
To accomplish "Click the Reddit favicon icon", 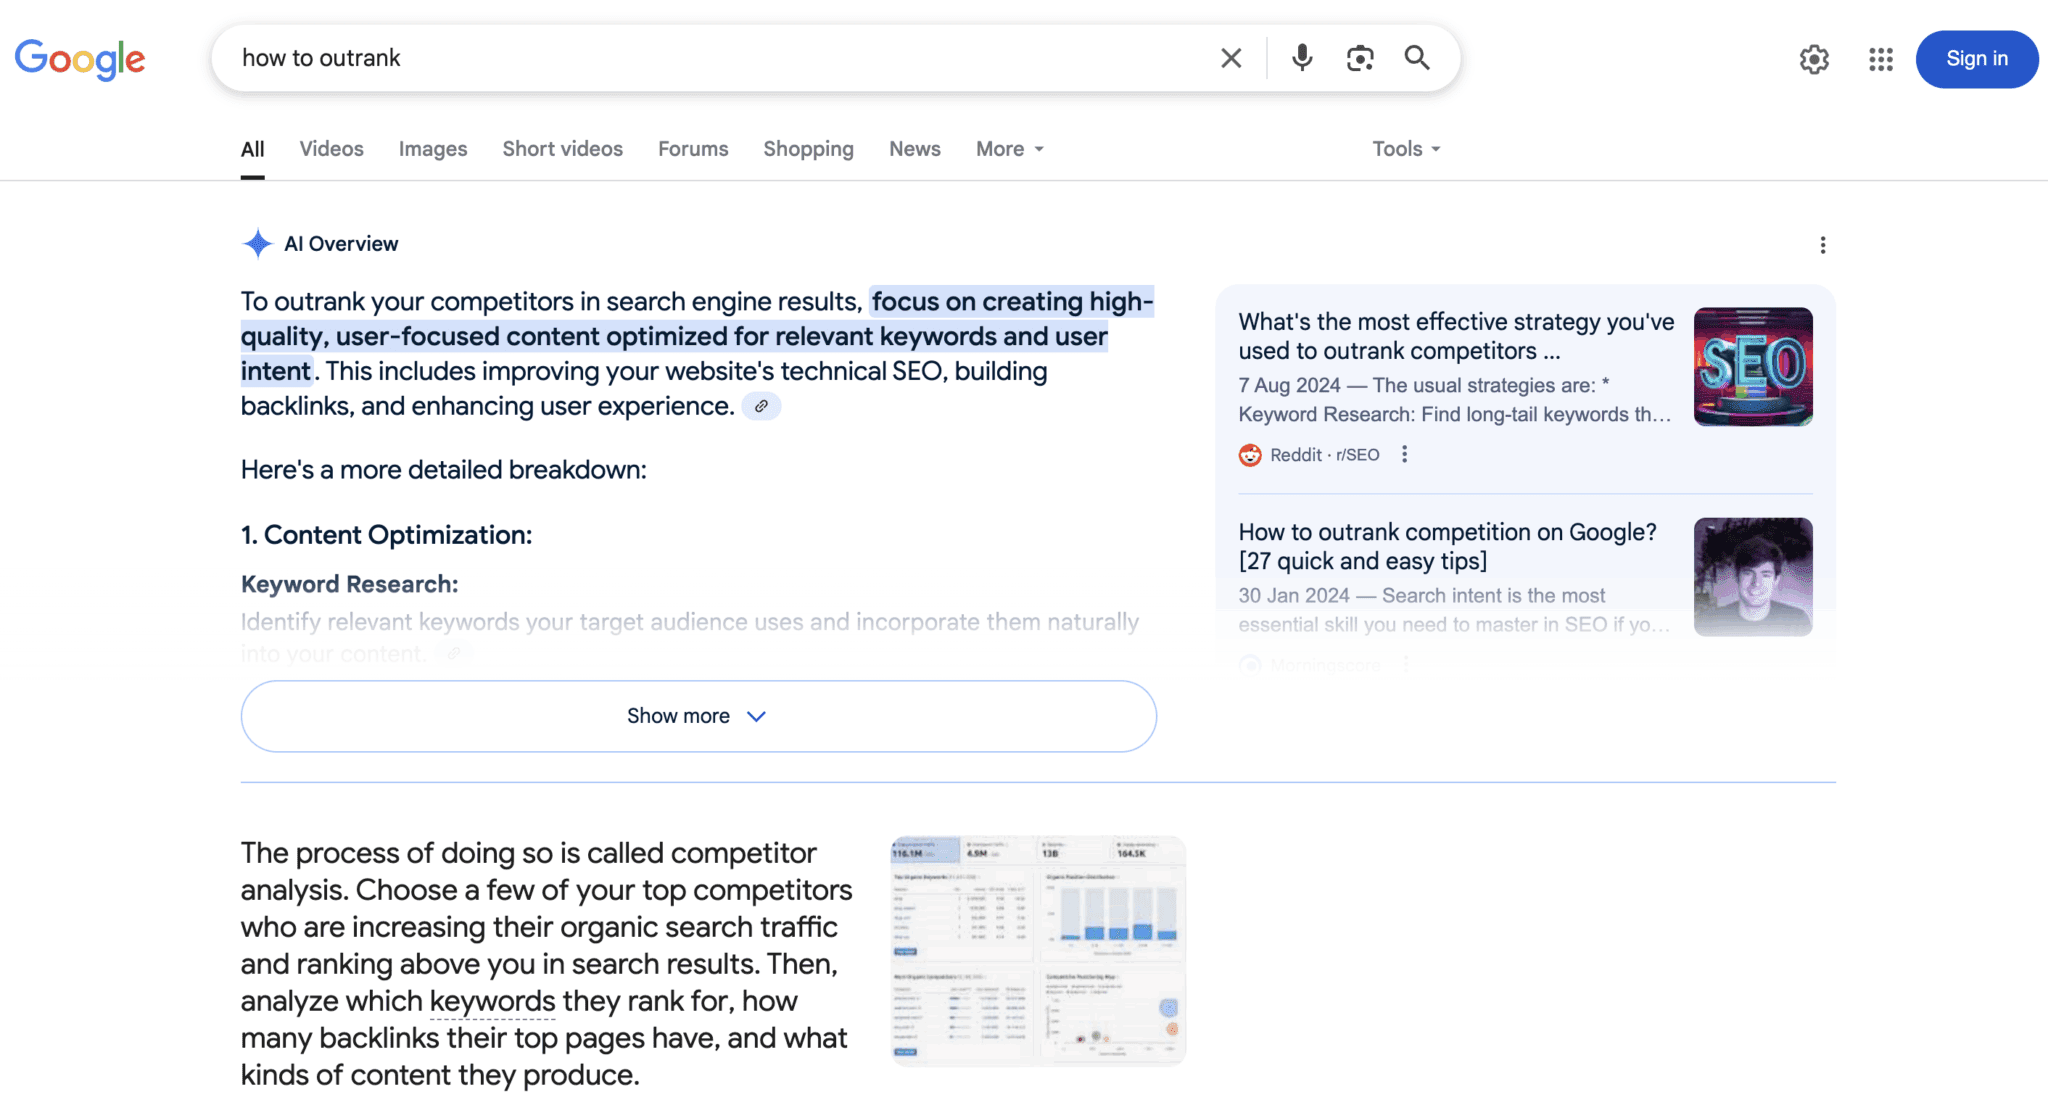I will (x=1250, y=455).
